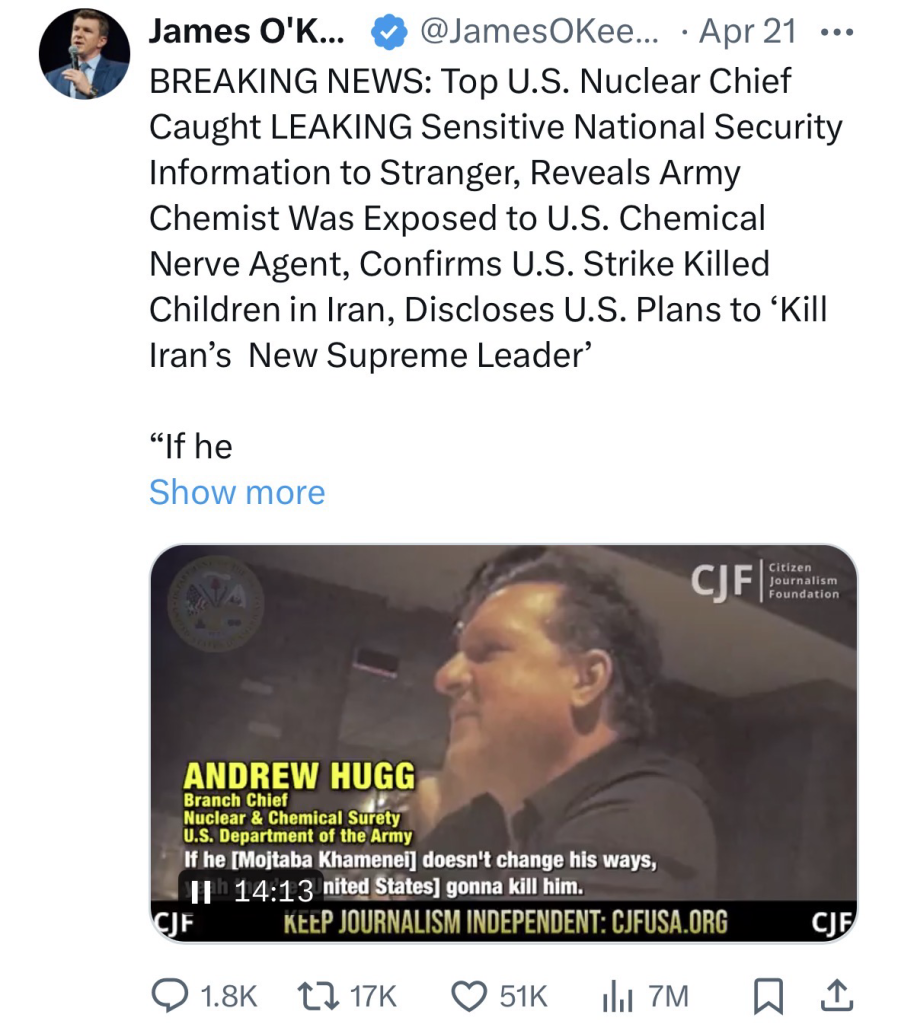Click the 51K likes count
This screenshot has height=1024, width=898.
coord(523,995)
